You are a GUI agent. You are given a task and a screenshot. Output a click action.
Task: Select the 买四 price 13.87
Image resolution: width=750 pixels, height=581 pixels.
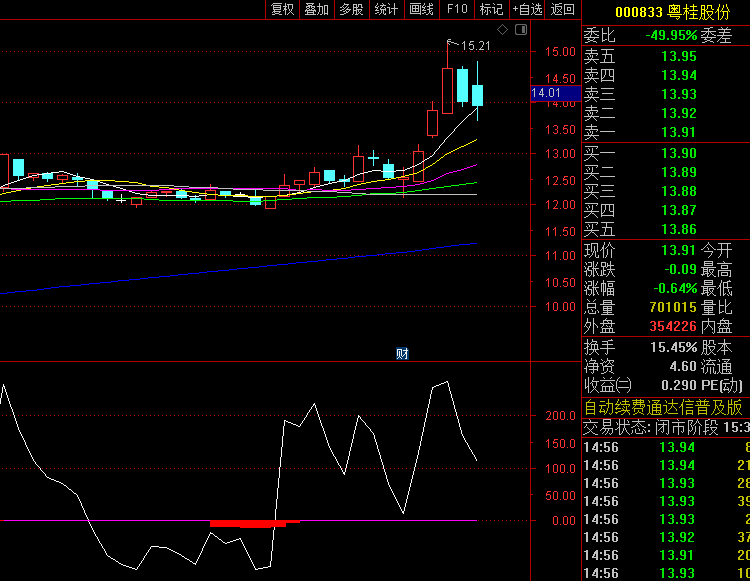[679, 210]
